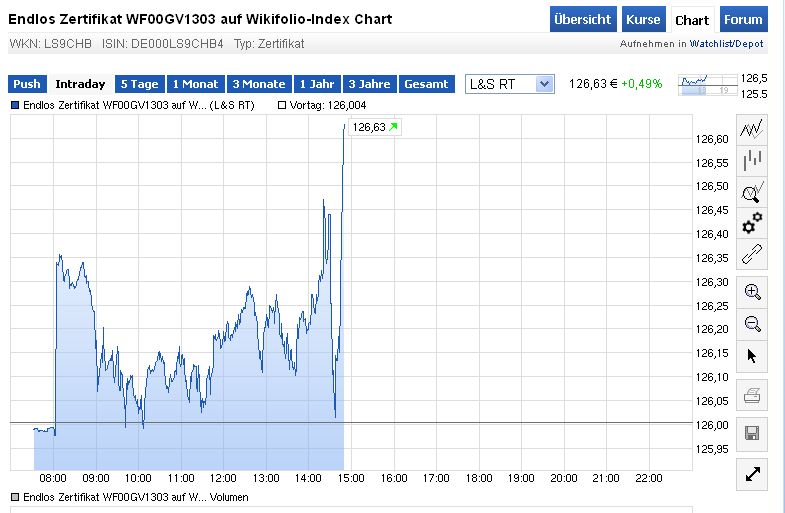Click the 22:00 time axis label
The width and height of the screenshot is (785, 513).
(649, 478)
